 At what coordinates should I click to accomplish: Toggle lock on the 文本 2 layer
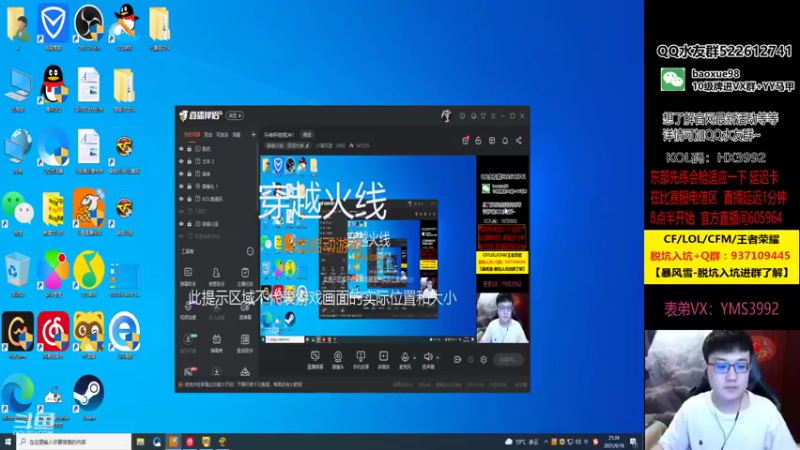click(x=189, y=161)
